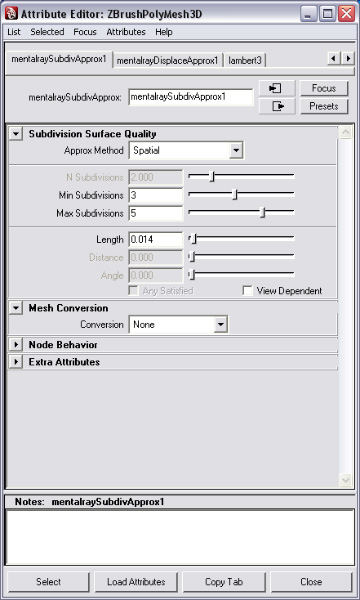Switch to the lambert3 tab
Viewport: 360px width, 600px height.
pyautogui.click(x=245, y=60)
